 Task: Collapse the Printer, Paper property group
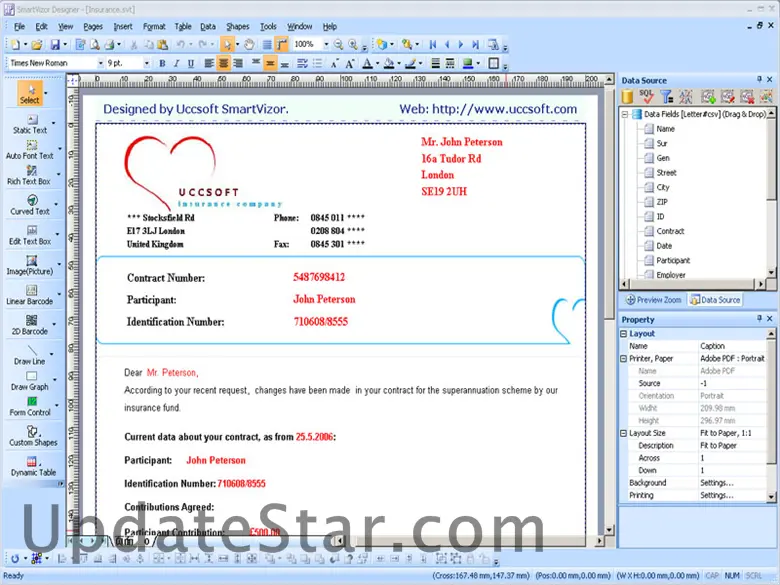click(623, 359)
